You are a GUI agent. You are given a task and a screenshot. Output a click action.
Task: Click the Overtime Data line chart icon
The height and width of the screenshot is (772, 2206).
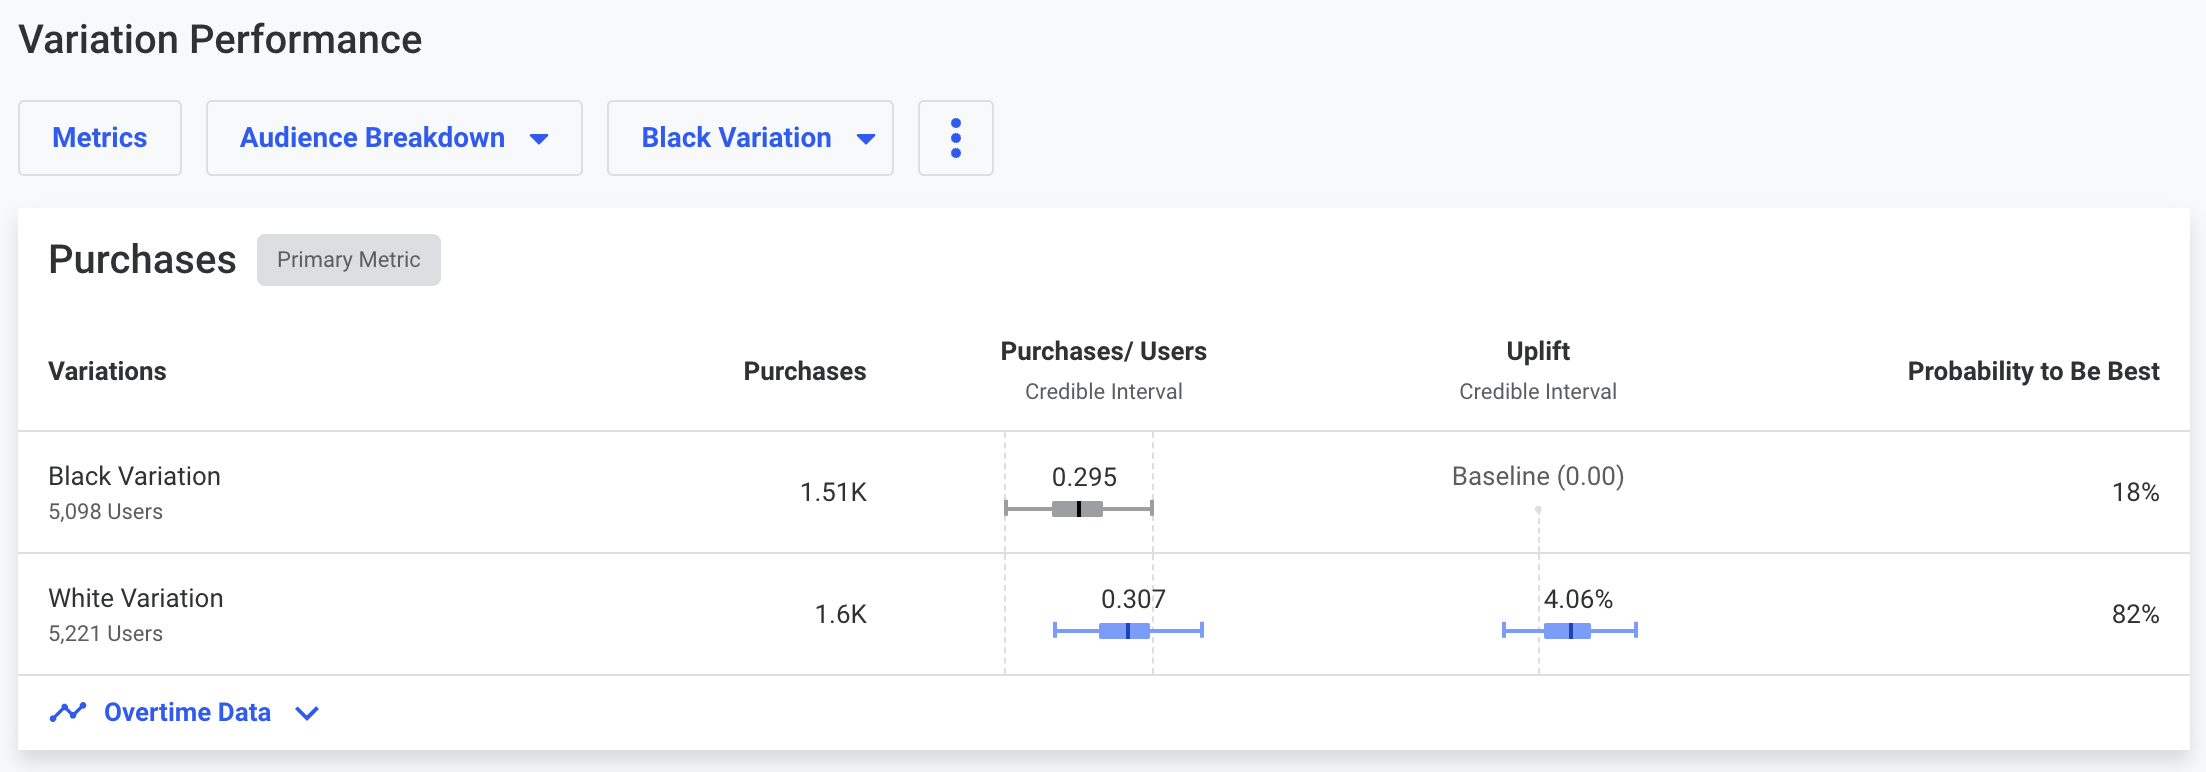pyautogui.click(x=68, y=712)
